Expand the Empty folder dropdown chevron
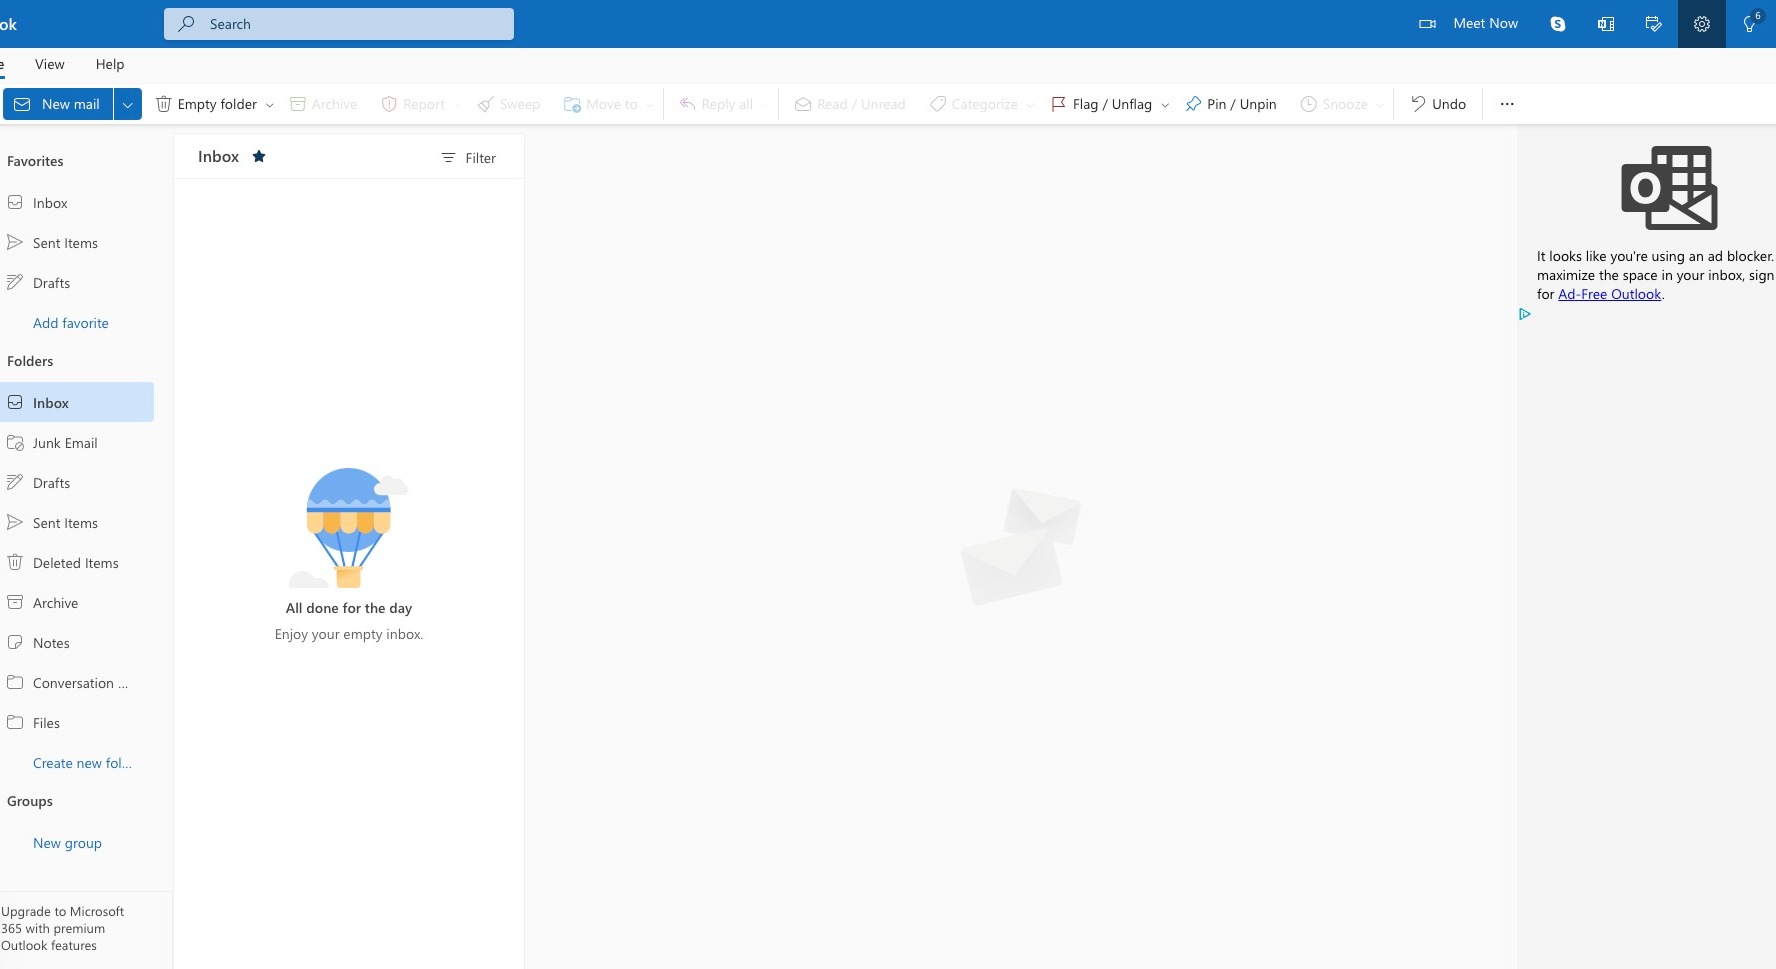This screenshot has height=969, width=1776. [x=270, y=105]
